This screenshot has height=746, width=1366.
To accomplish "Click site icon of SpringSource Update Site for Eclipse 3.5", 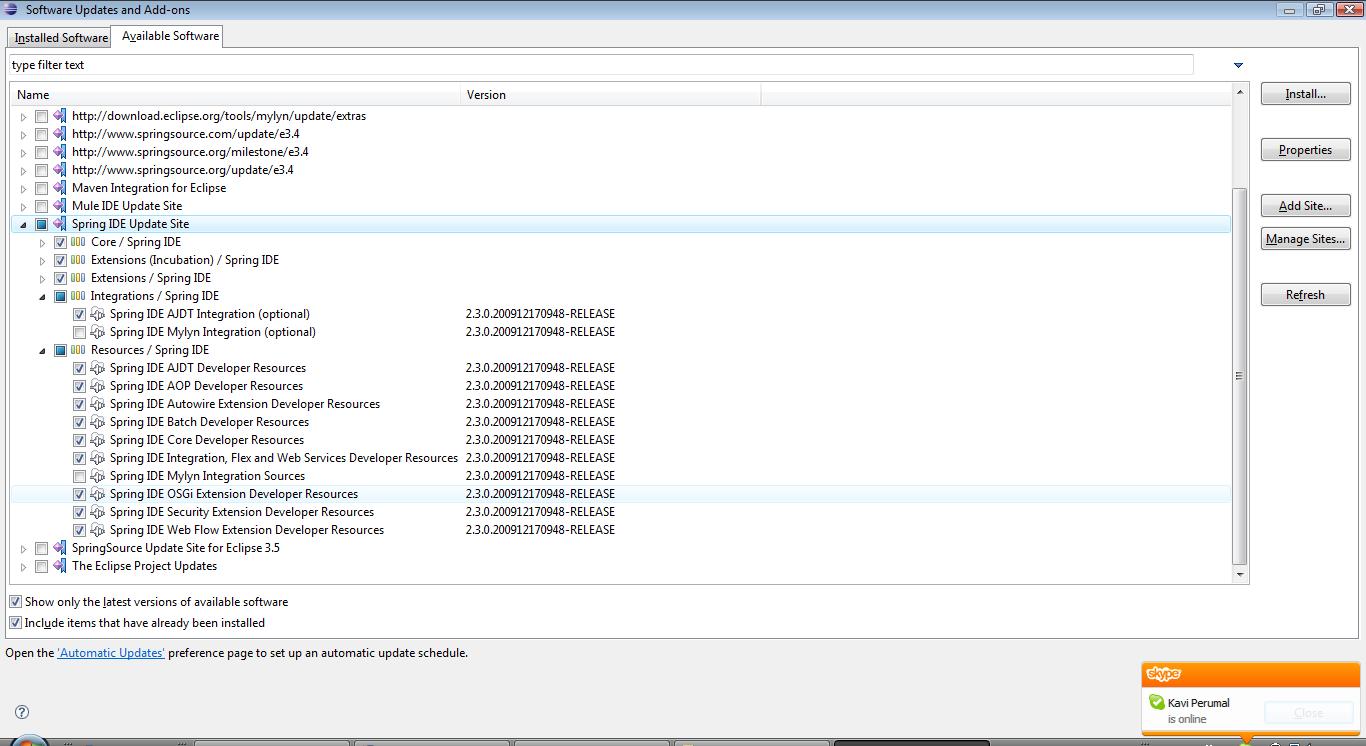I will click(x=60, y=548).
